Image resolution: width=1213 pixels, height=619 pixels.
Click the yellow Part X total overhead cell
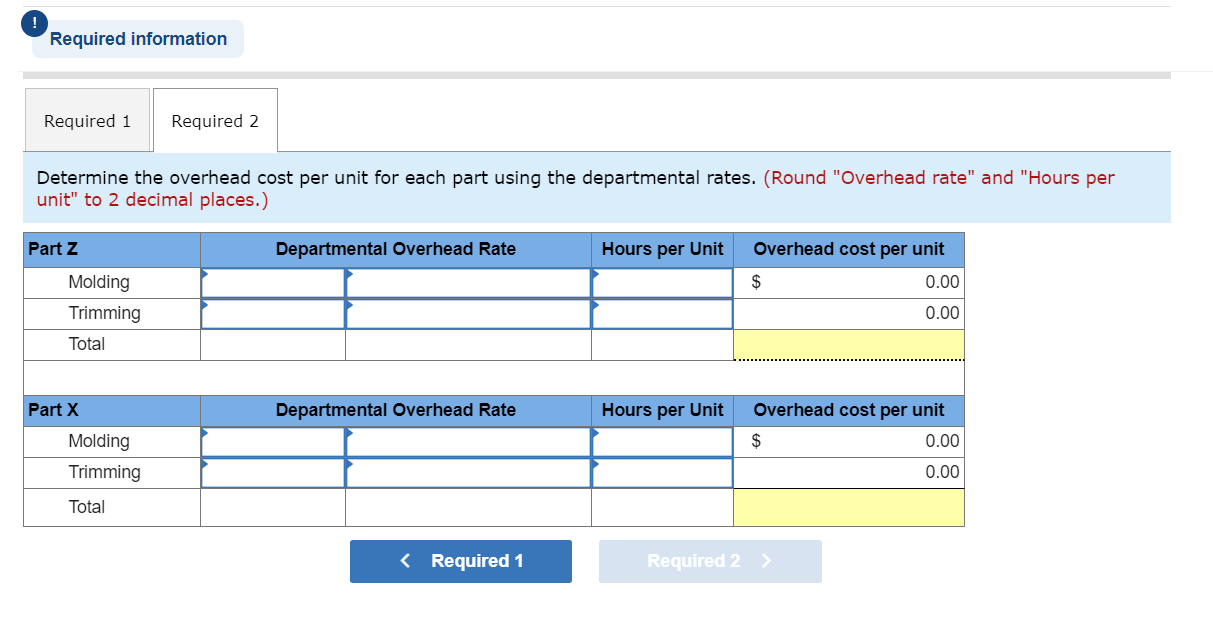click(x=848, y=507)
